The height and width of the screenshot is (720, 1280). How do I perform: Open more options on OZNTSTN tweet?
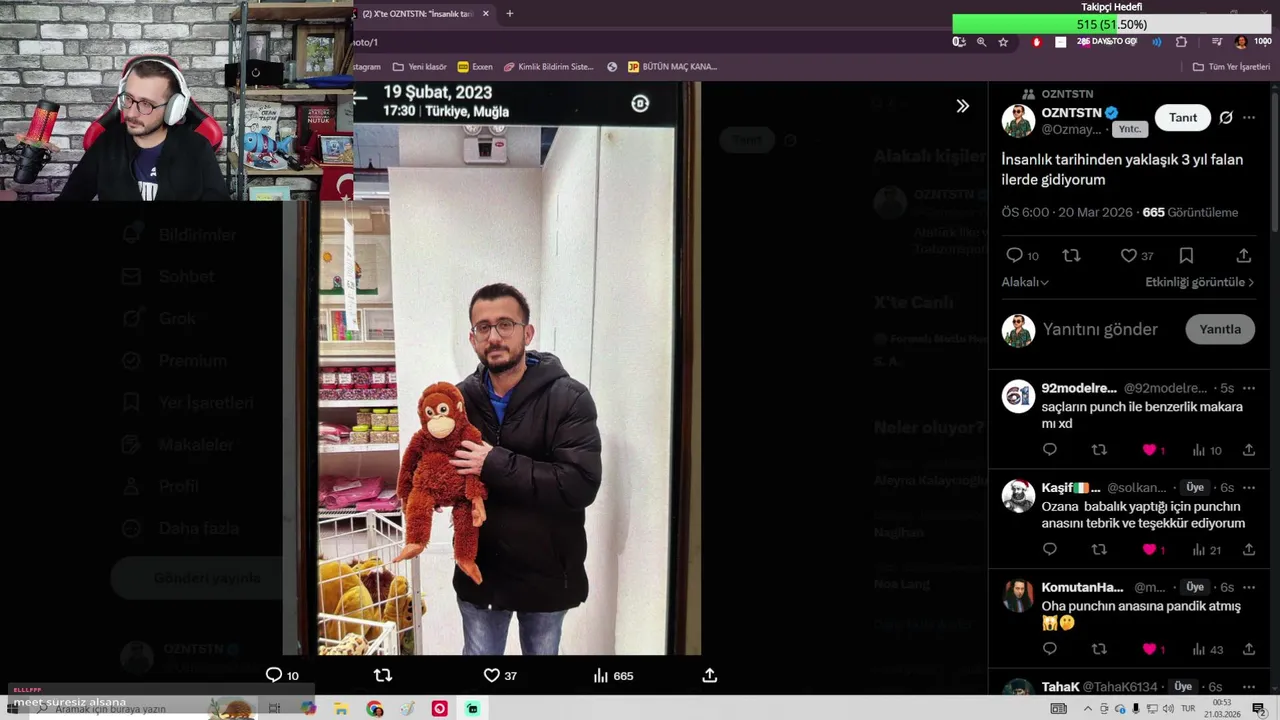click(1249, 117)
